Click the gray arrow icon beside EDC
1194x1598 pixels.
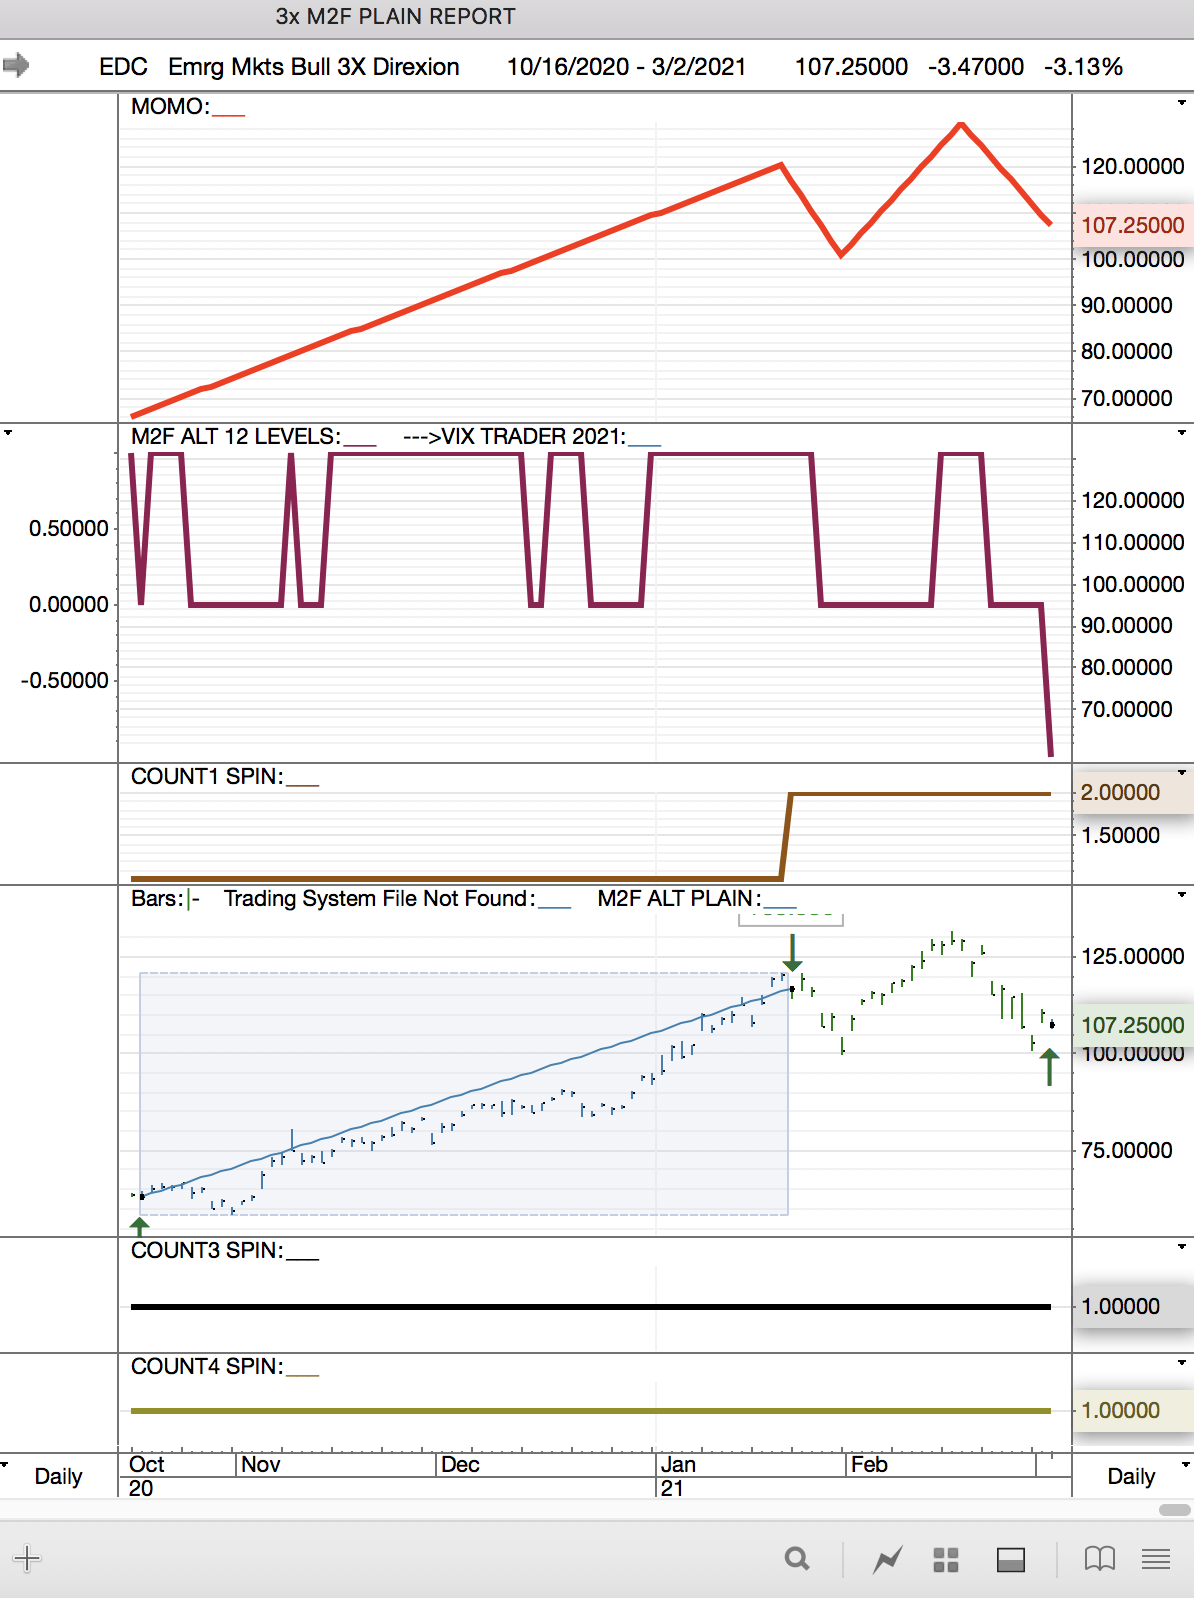click(16, 66)
